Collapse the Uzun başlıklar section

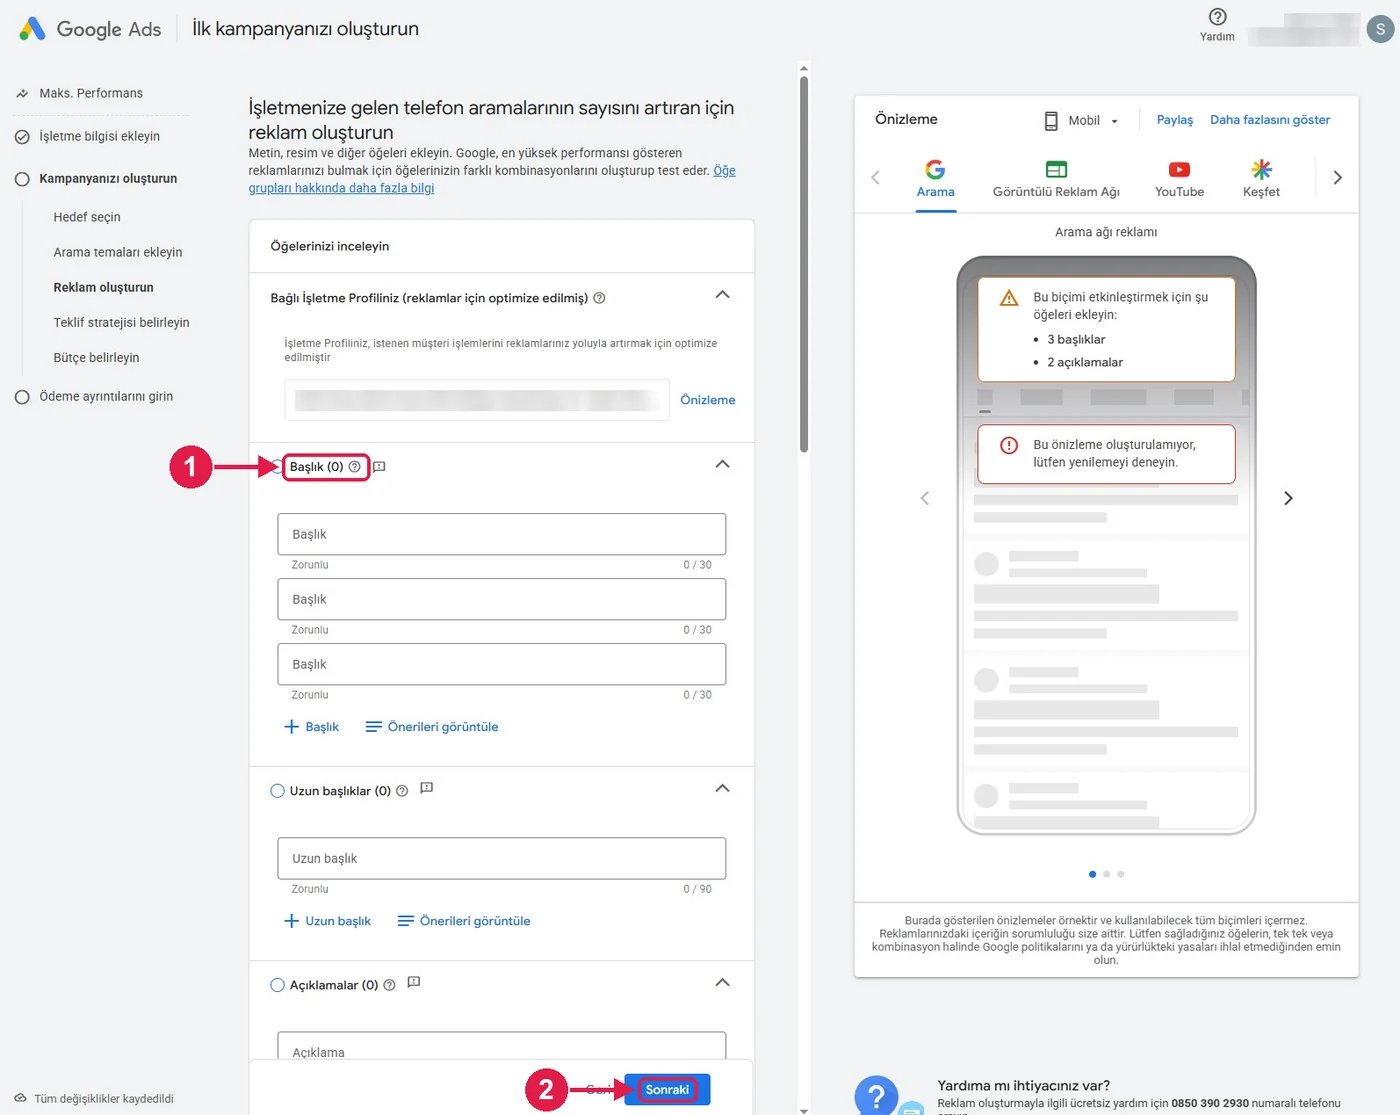[723, 788]
